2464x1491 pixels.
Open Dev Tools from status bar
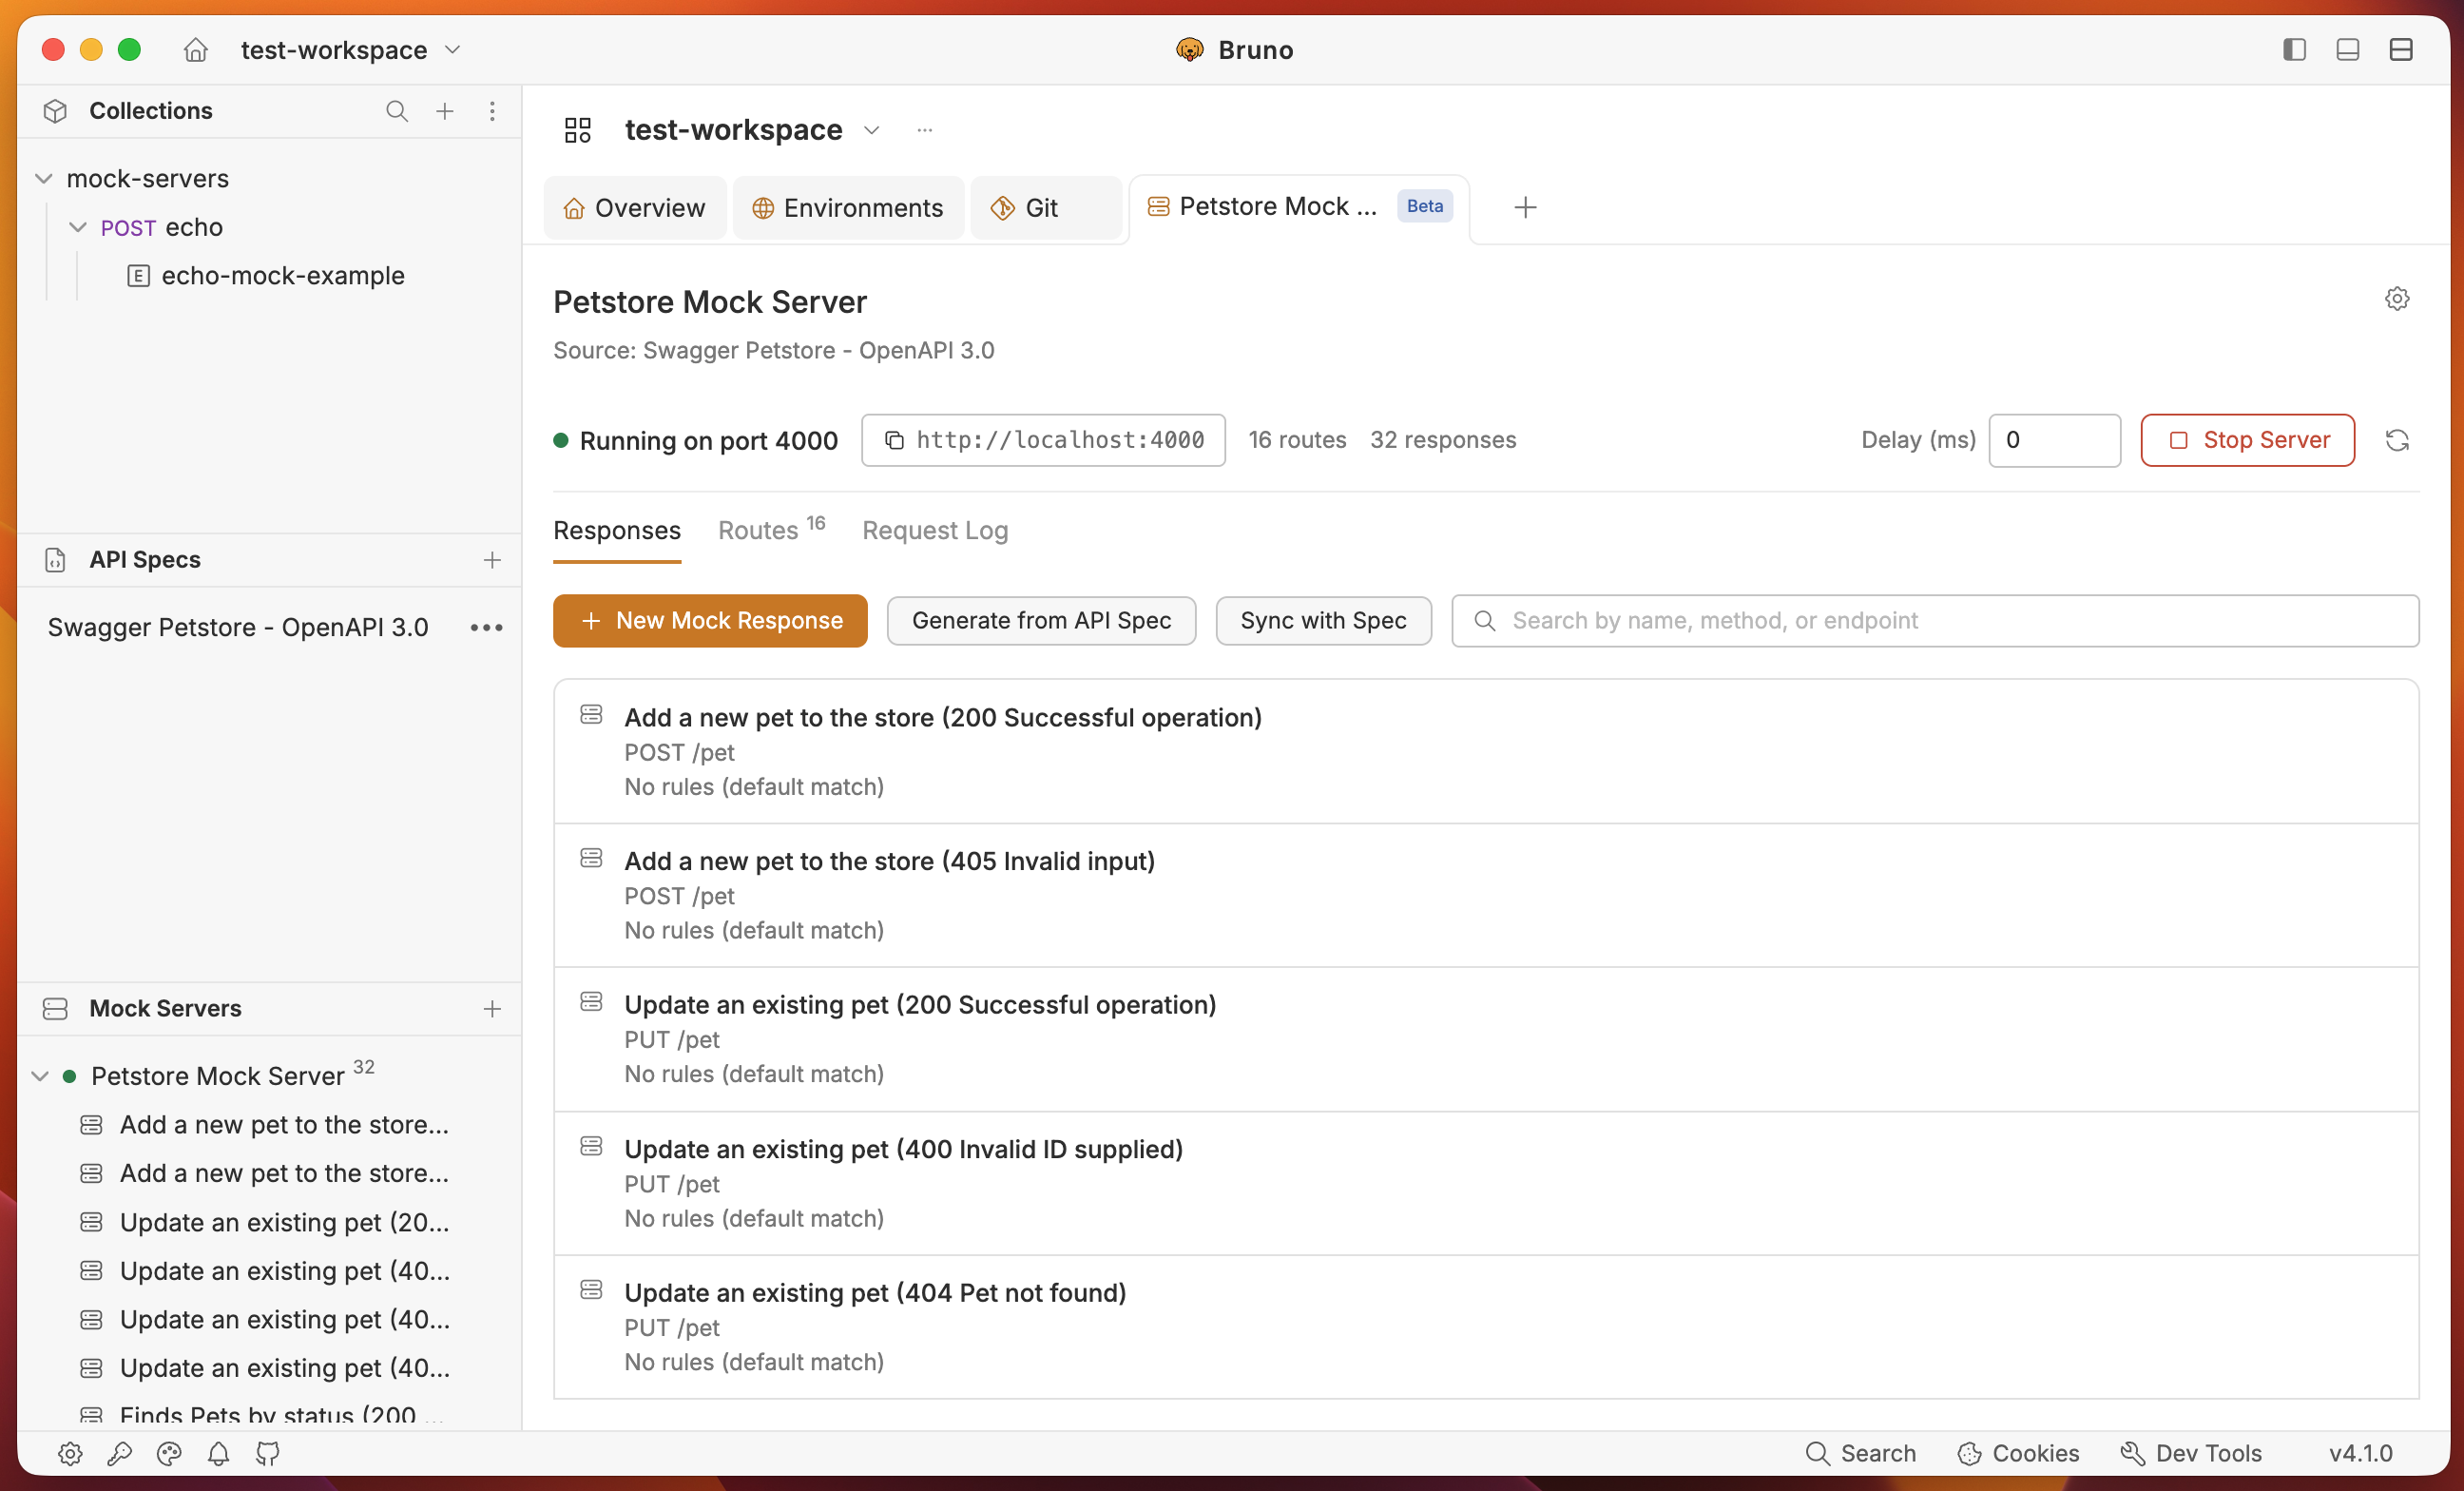tap(2191, 1453)
